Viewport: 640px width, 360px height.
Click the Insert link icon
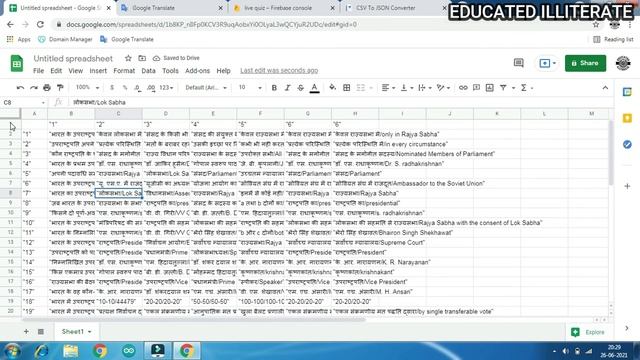coord(463,88)
